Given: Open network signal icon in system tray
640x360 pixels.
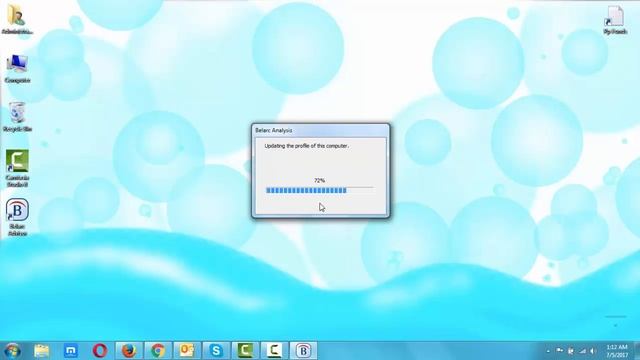Looking at the screenshot, I should (x=582, y=351).
